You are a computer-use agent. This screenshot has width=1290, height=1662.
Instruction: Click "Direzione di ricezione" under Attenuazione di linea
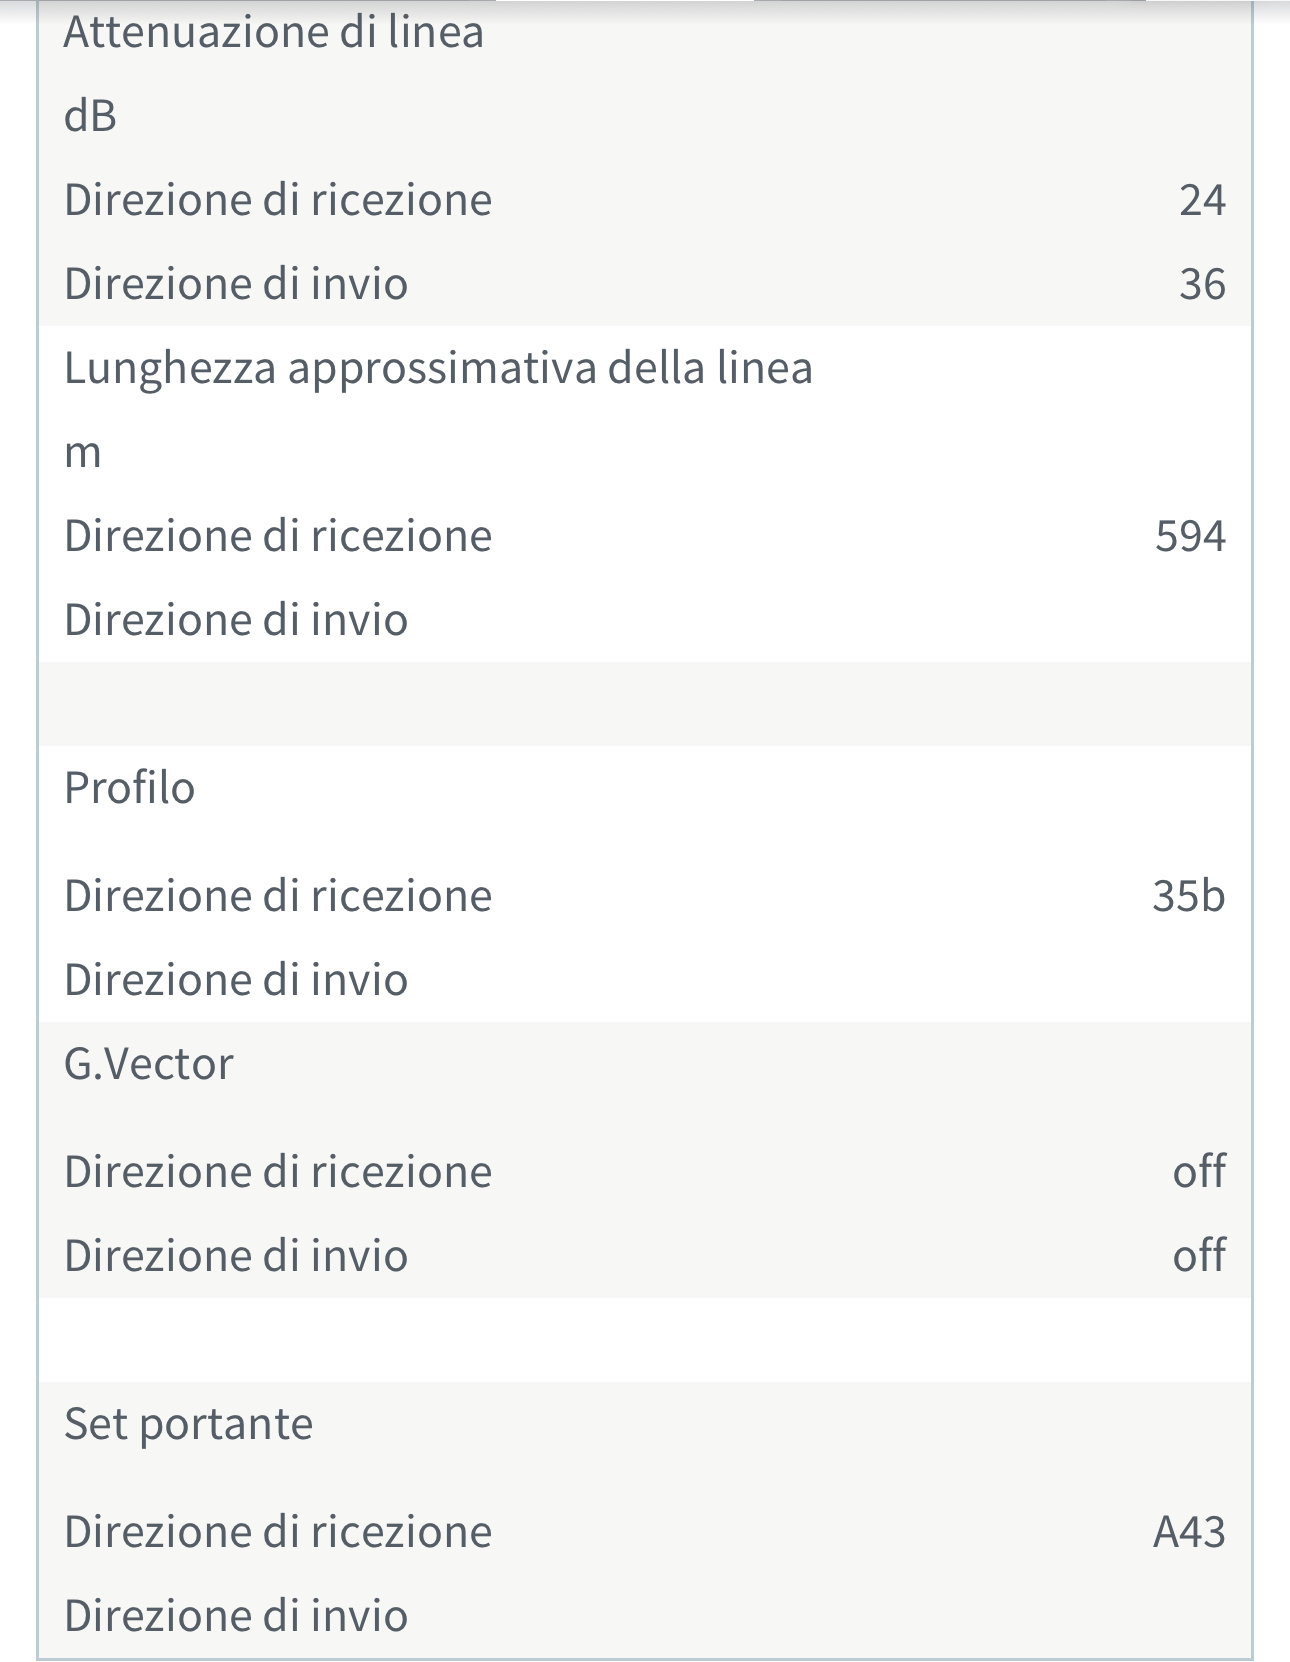[278, 200]
